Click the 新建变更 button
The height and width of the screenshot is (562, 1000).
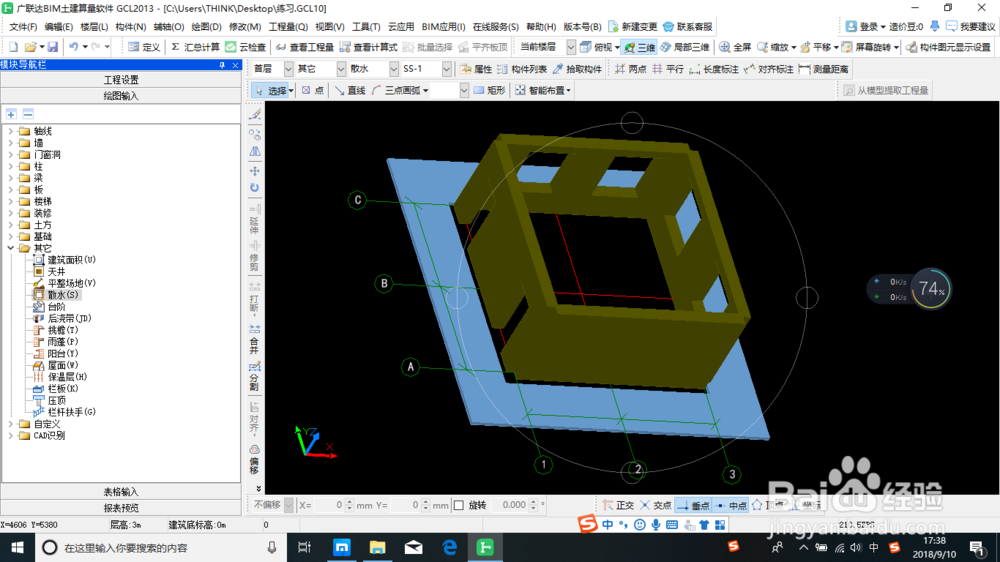point(633,27)
